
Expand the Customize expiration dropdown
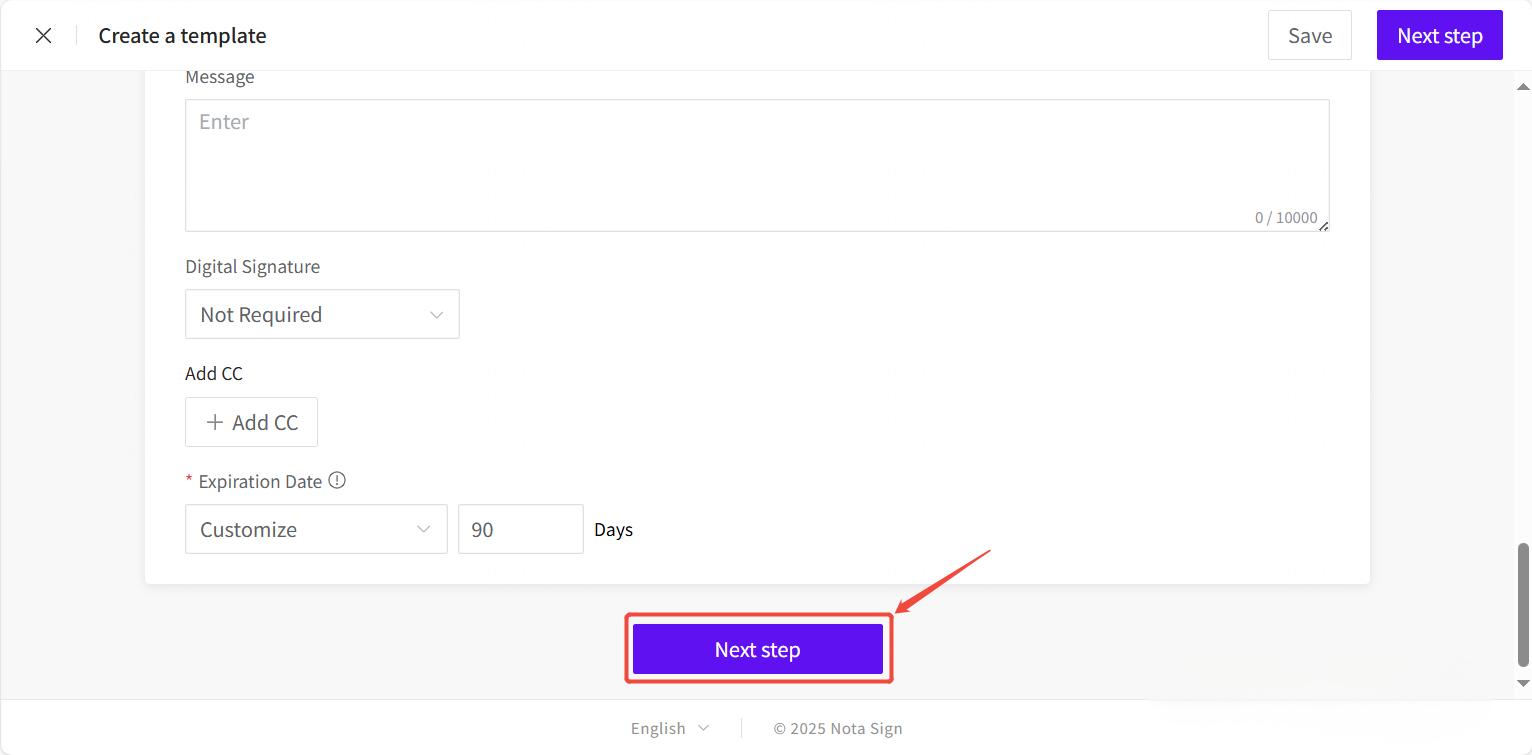click(316, 529)
